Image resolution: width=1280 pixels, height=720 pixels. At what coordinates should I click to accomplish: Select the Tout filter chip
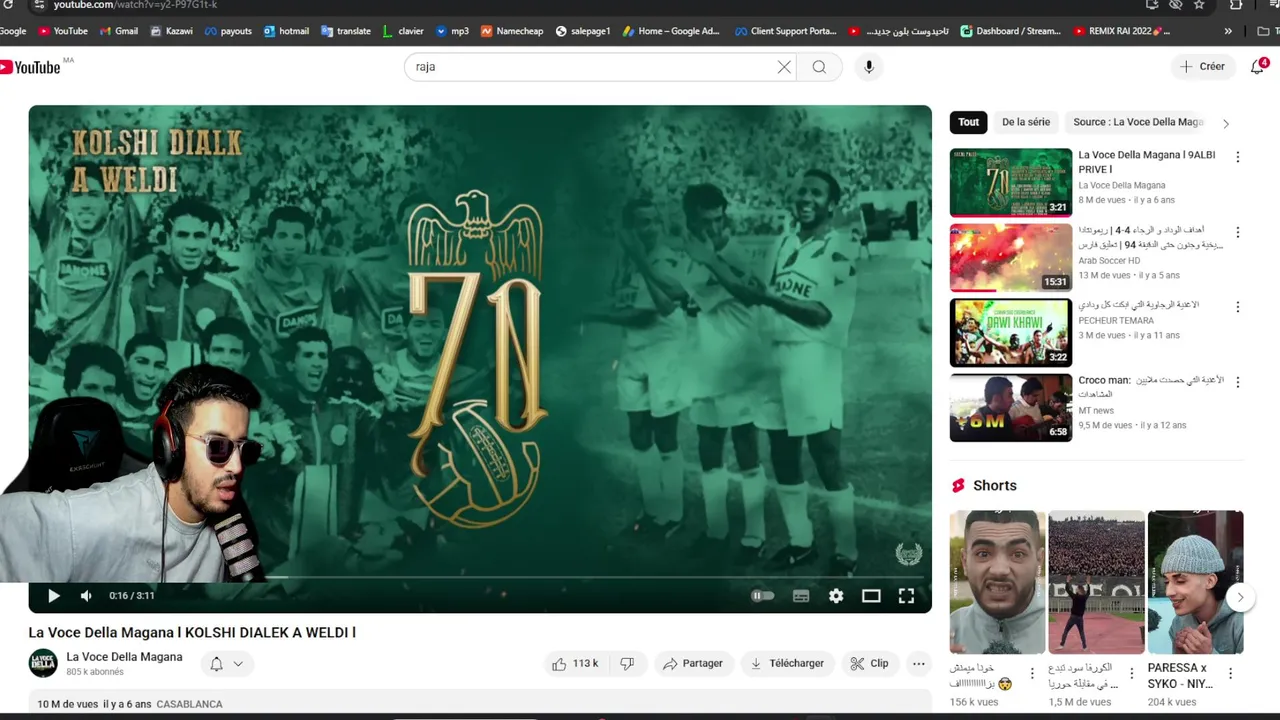click(969, 122)
